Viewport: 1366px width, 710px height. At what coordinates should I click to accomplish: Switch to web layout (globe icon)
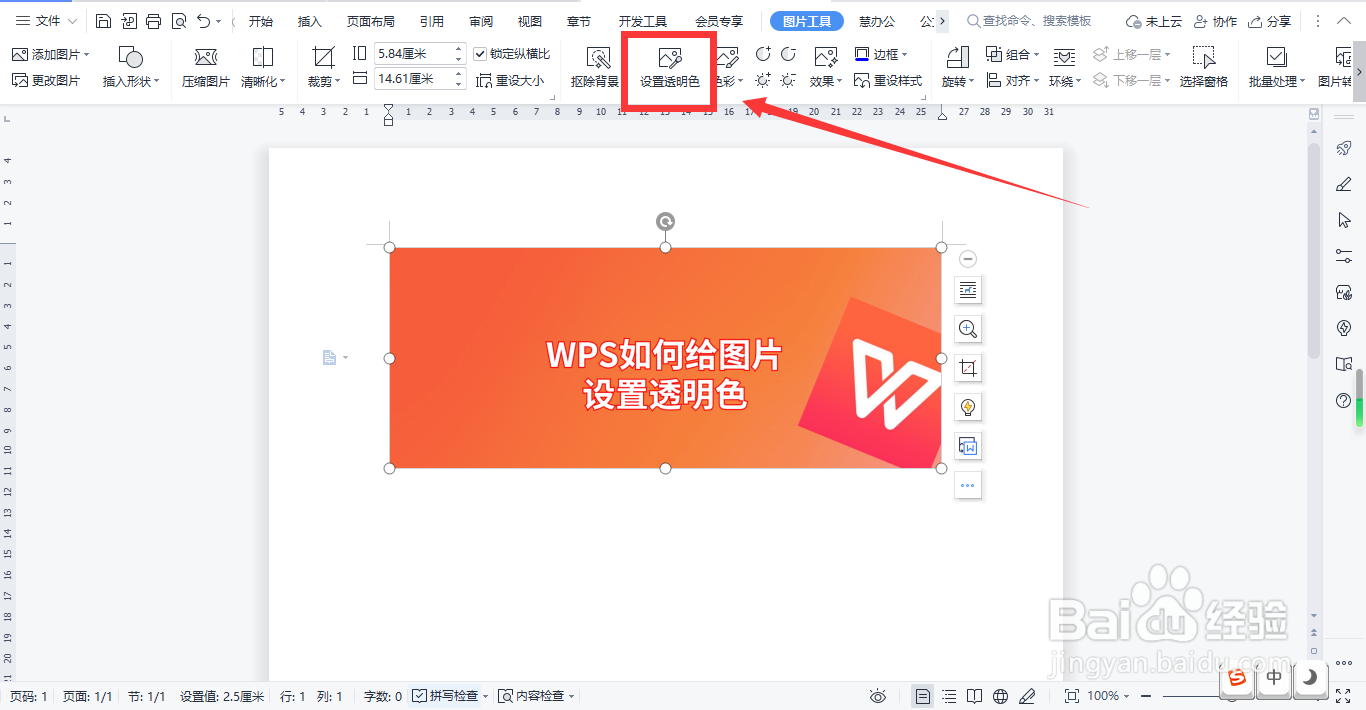click(x=1001, y=696)
